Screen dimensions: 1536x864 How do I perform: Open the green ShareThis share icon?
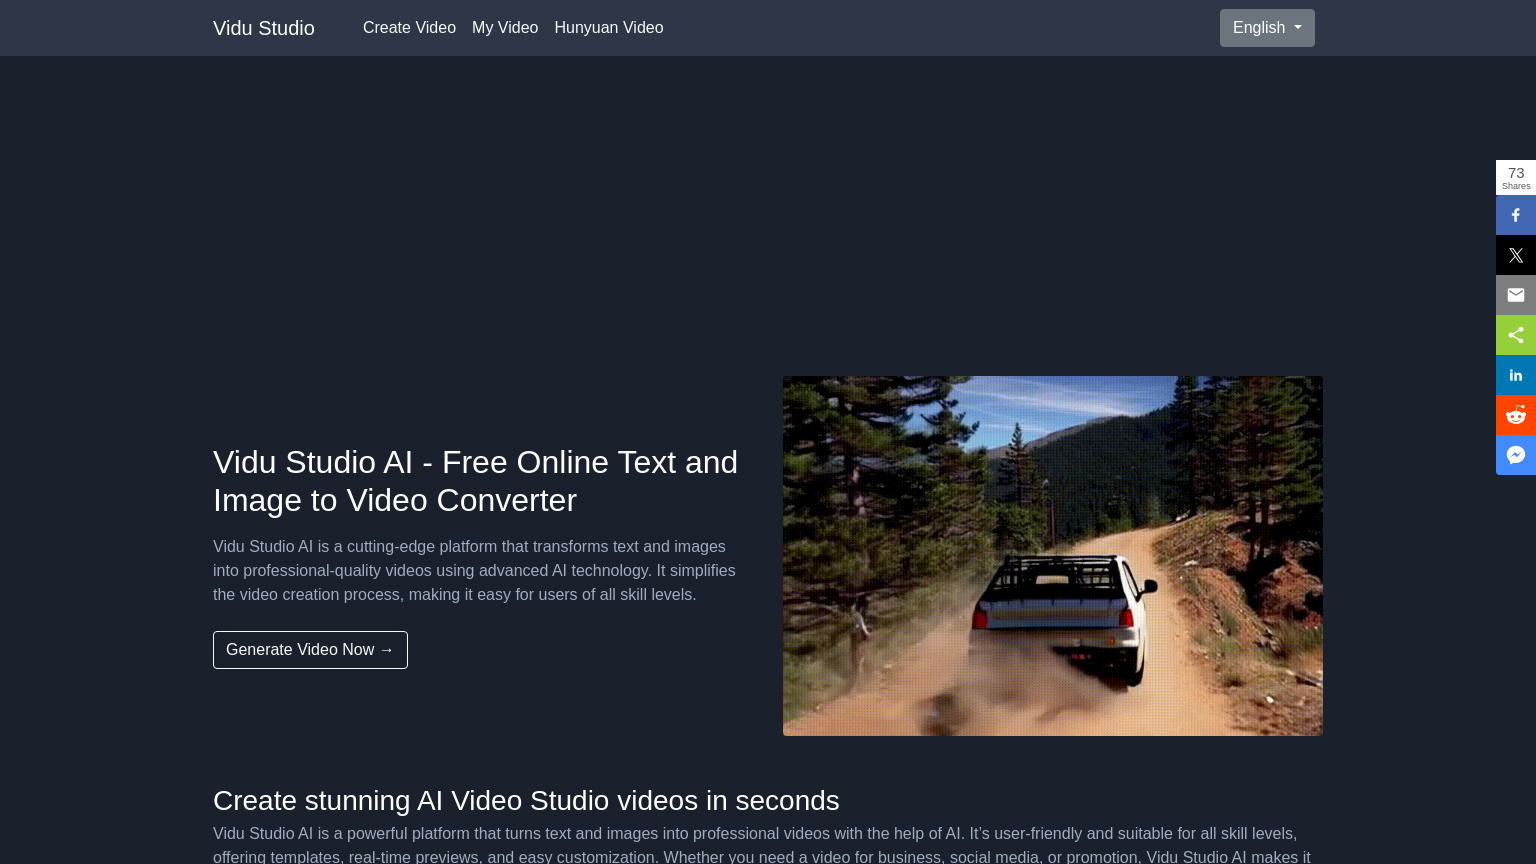pos(1515,335)
